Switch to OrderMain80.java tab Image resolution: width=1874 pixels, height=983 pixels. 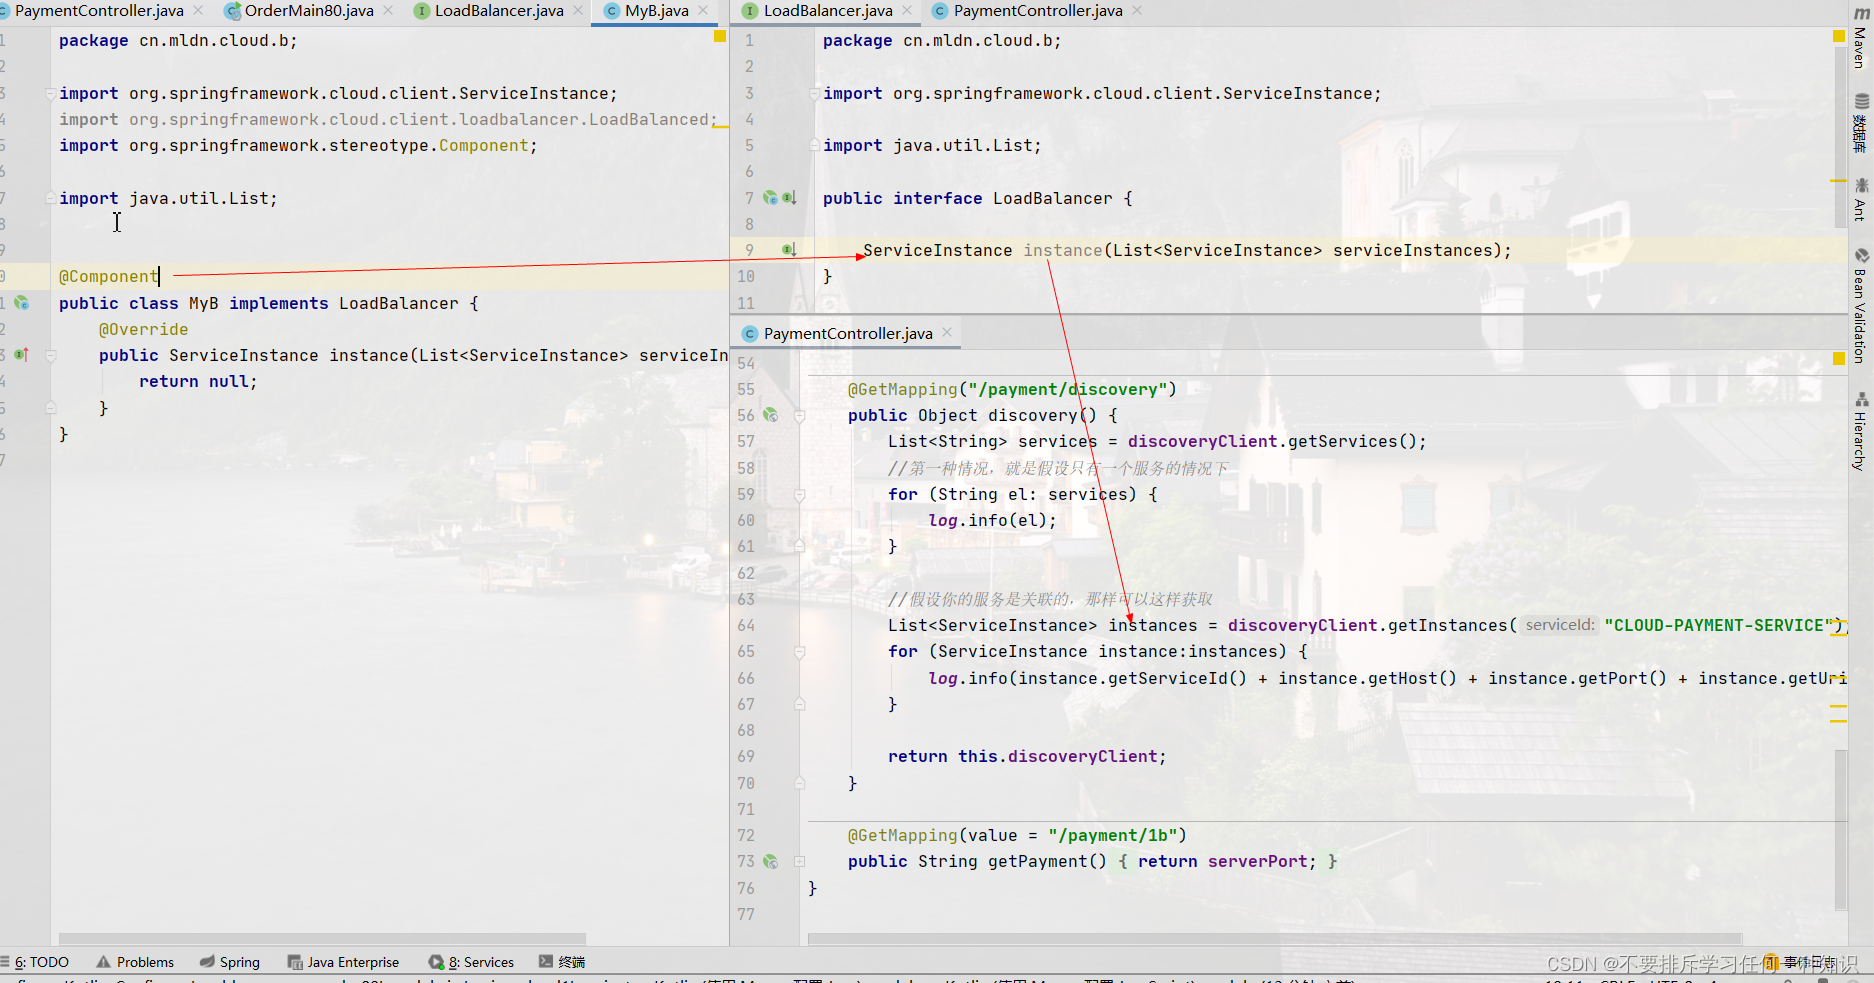point(308,11)
